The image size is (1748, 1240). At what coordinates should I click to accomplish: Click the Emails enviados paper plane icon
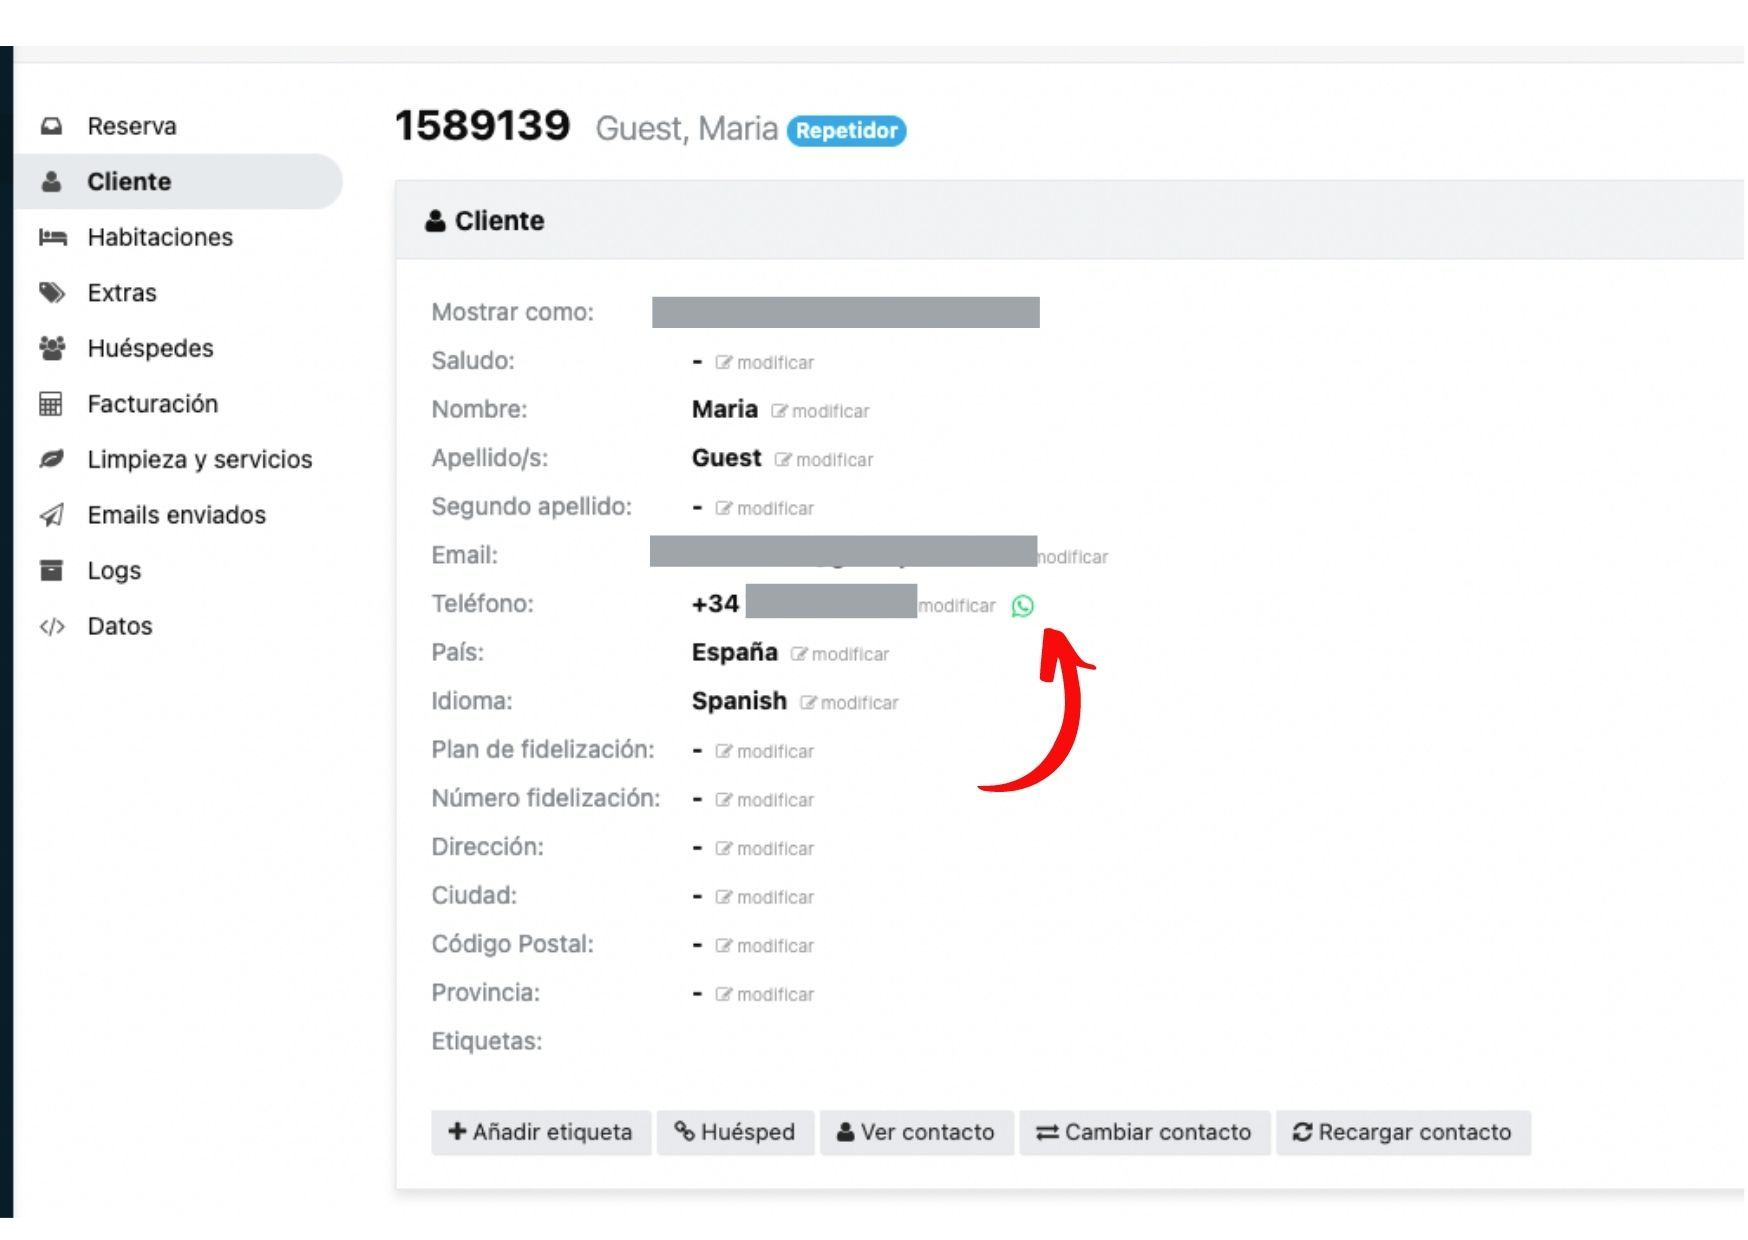(52, 515)
